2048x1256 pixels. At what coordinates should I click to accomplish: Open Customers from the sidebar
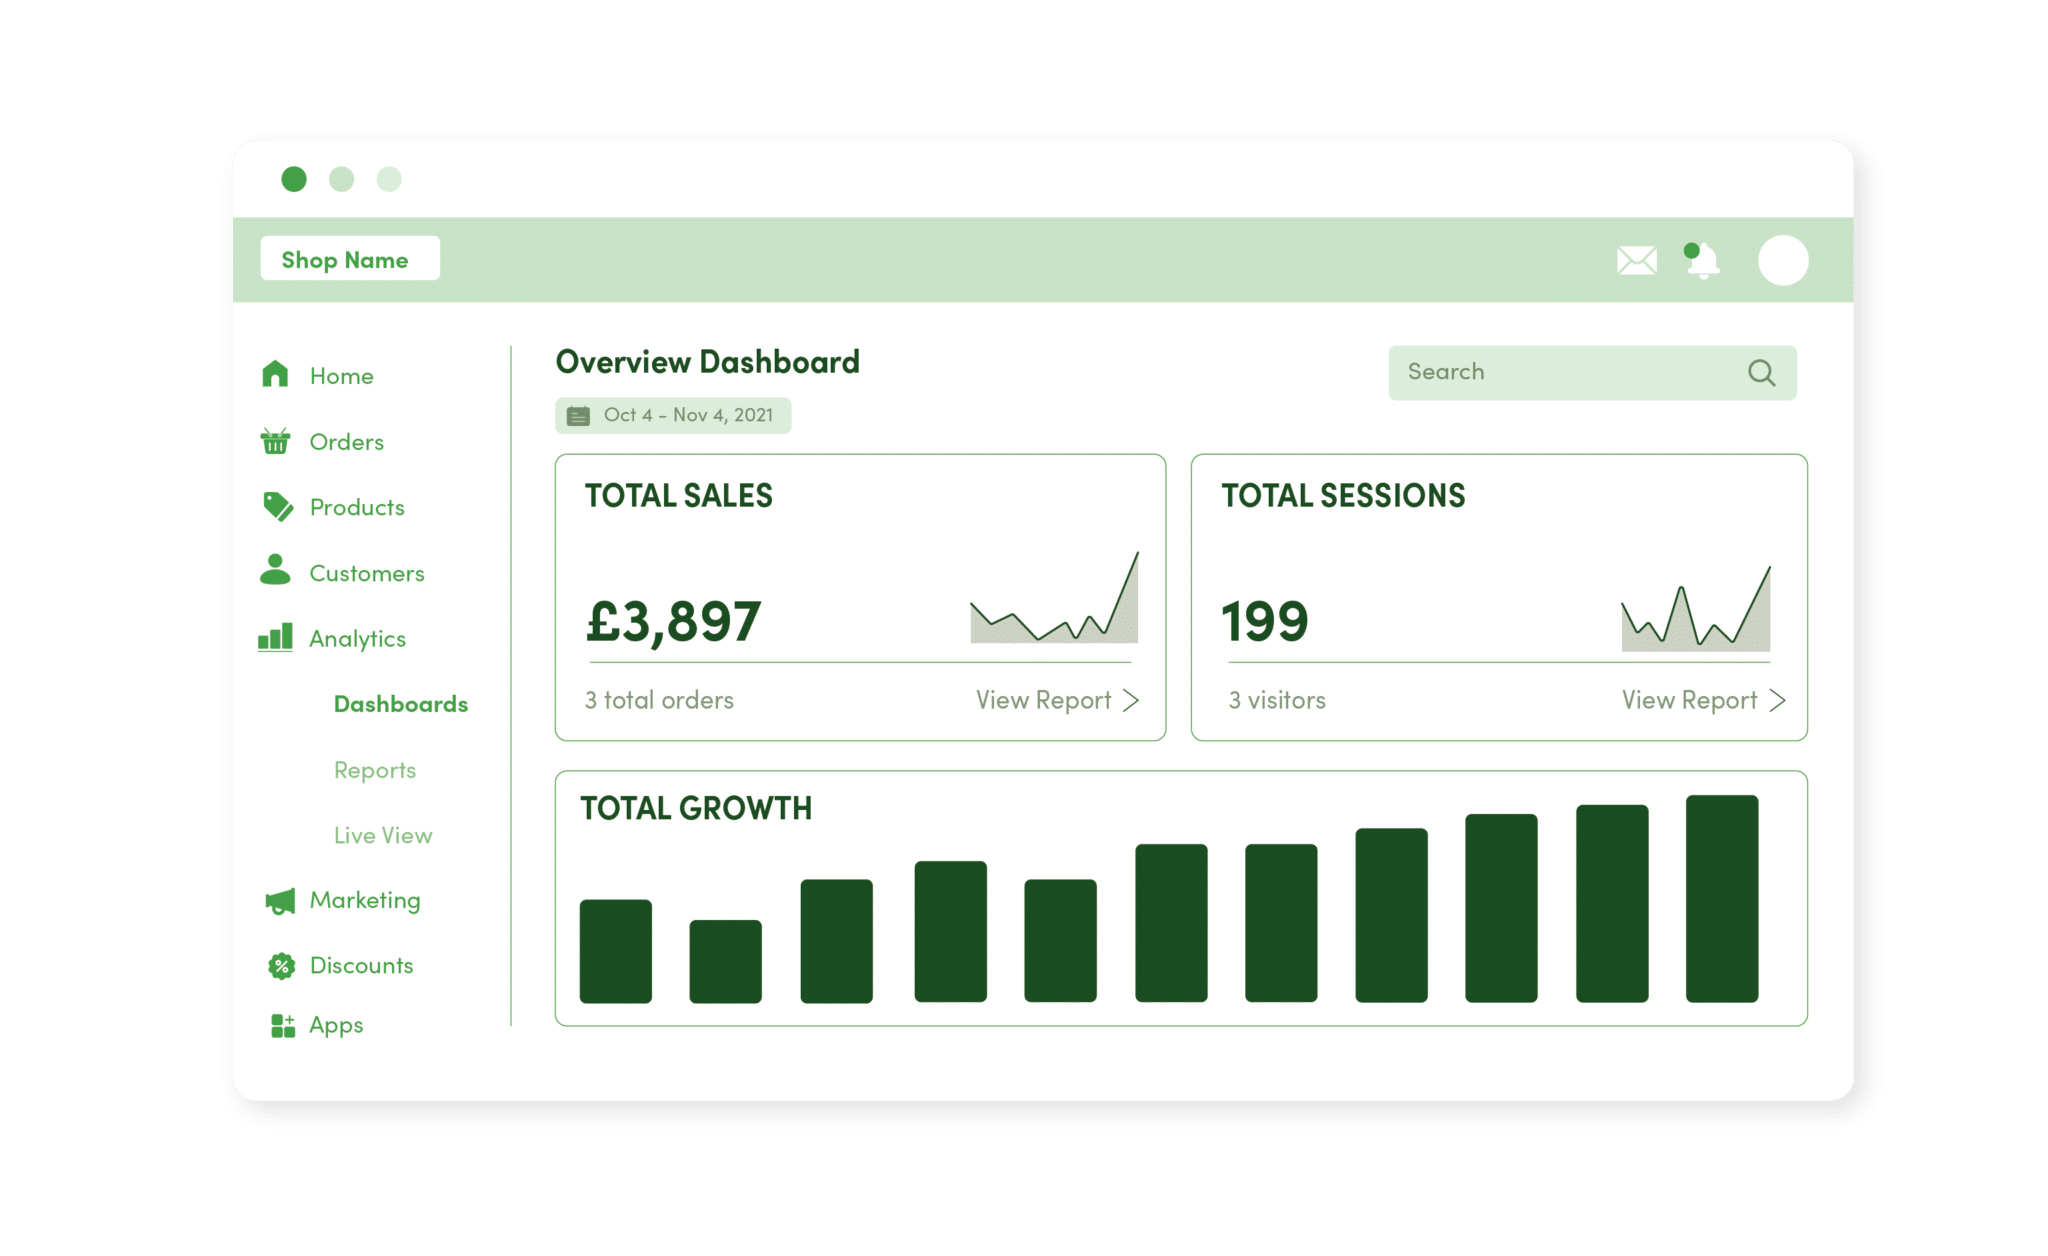[x=367, y=573]
